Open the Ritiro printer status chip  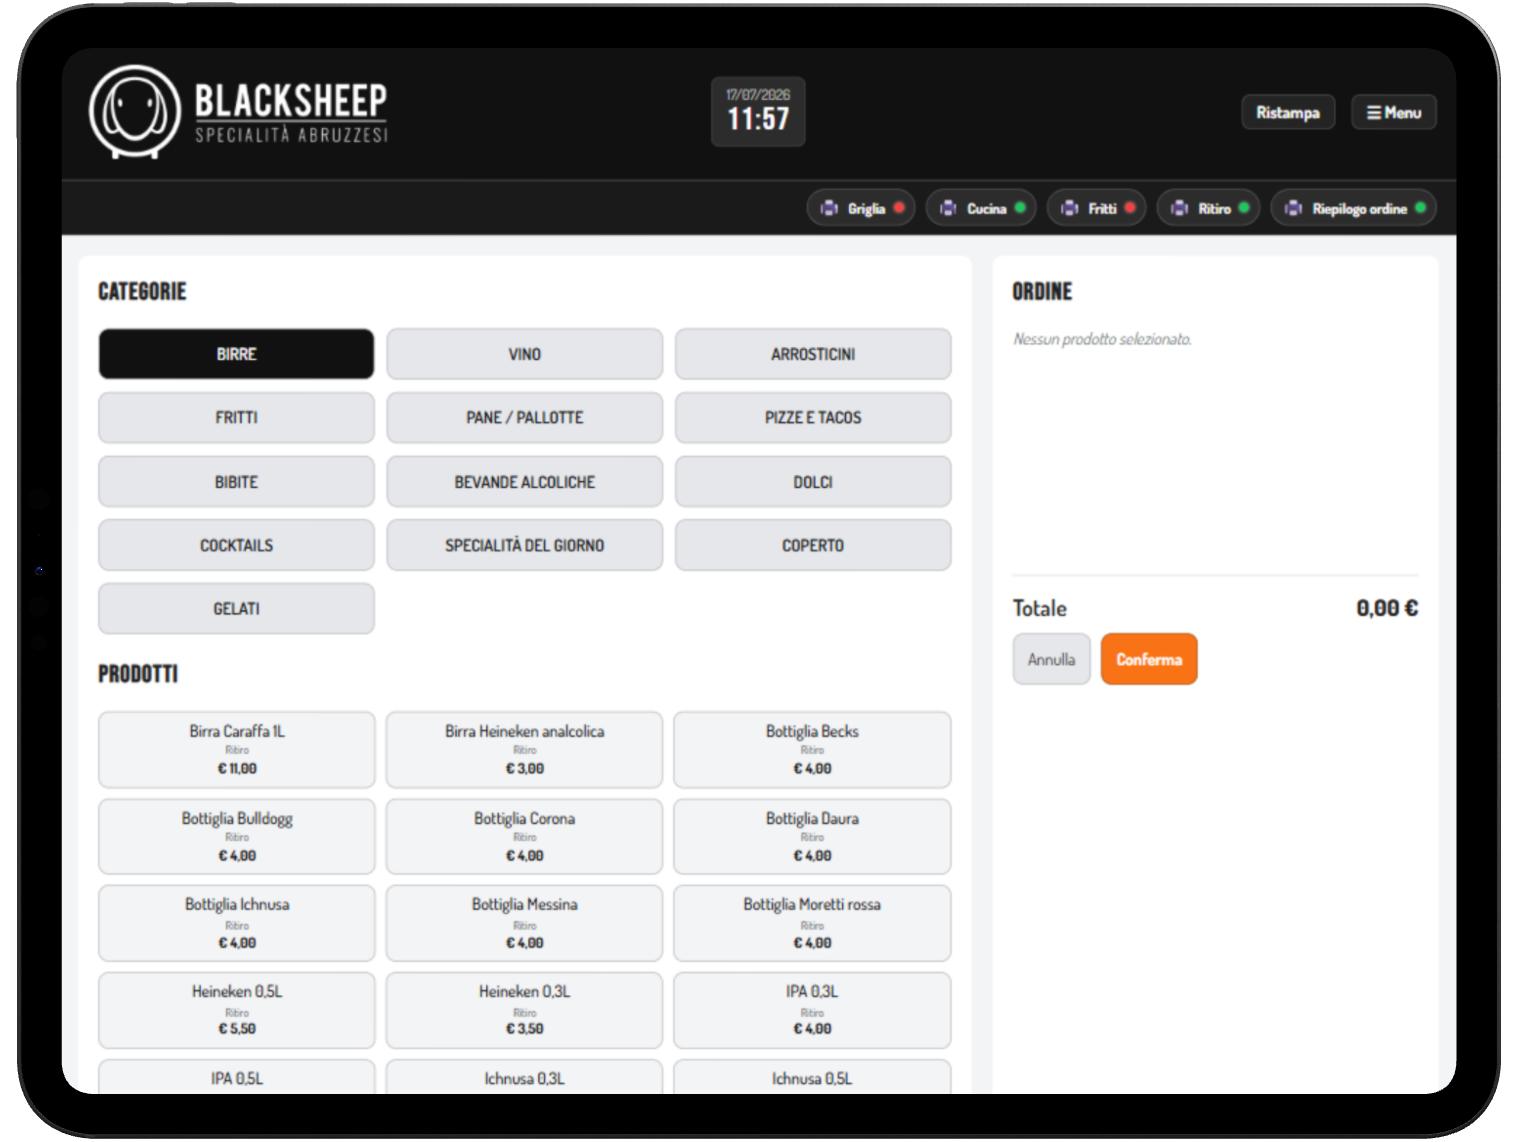[x=1208, y=208]
